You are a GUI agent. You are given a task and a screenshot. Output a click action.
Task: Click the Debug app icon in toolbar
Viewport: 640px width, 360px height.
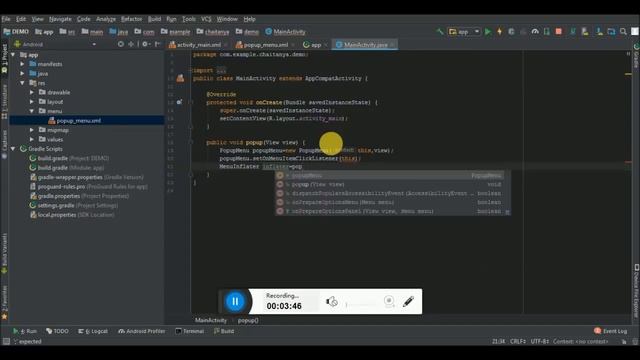(511, 31)
